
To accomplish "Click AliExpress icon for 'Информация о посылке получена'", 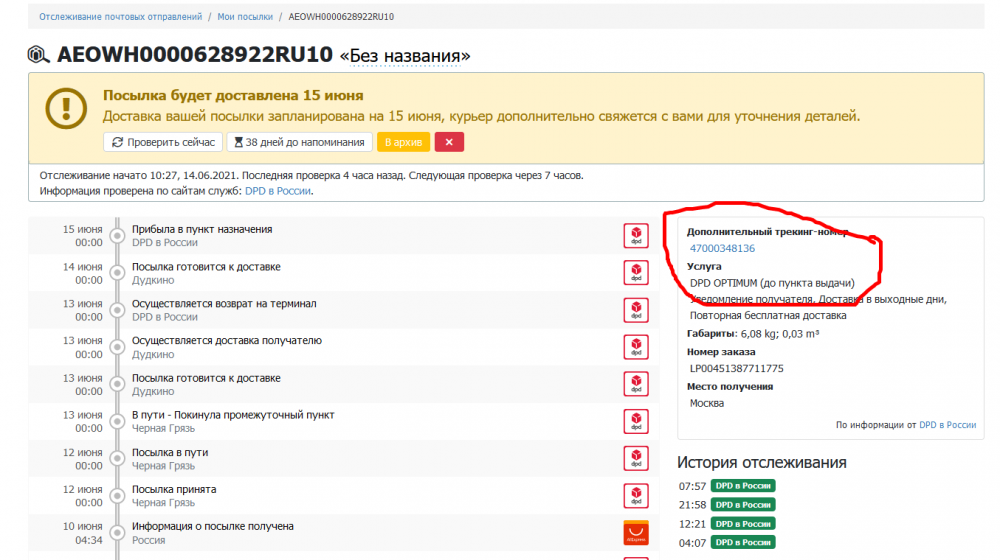I will (x=635, y=532).
